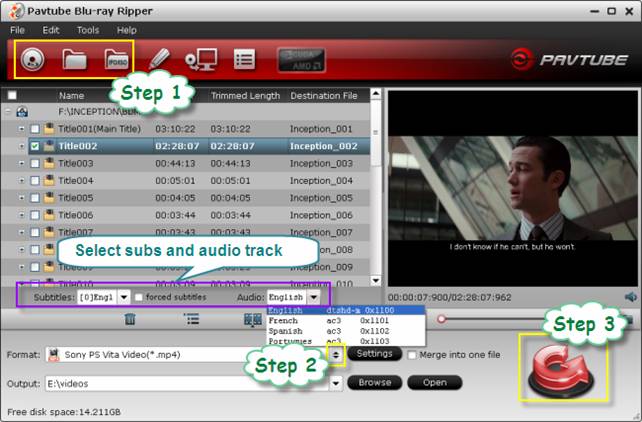Click the Blu-ray disc source icon
Image resolution: width=642 pixels, height=422 pixels.
pyautogui.click(x=22, y=111)
